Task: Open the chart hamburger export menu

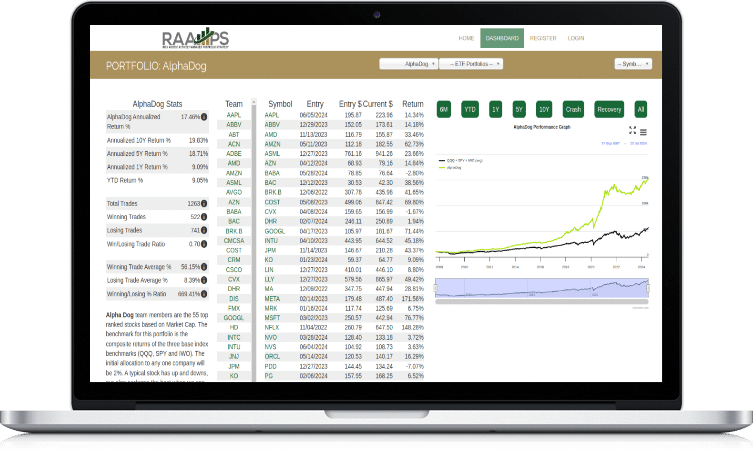Action: point(643,130)
